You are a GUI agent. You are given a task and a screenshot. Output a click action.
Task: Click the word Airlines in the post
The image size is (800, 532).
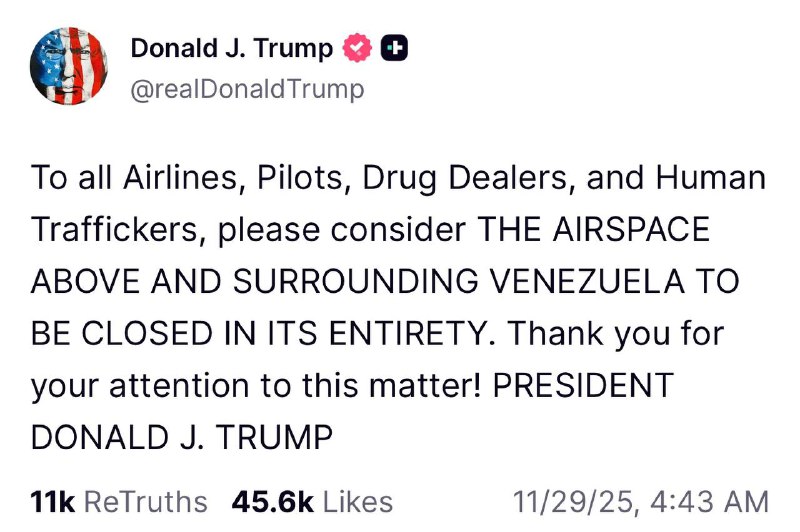click(182, 178)
